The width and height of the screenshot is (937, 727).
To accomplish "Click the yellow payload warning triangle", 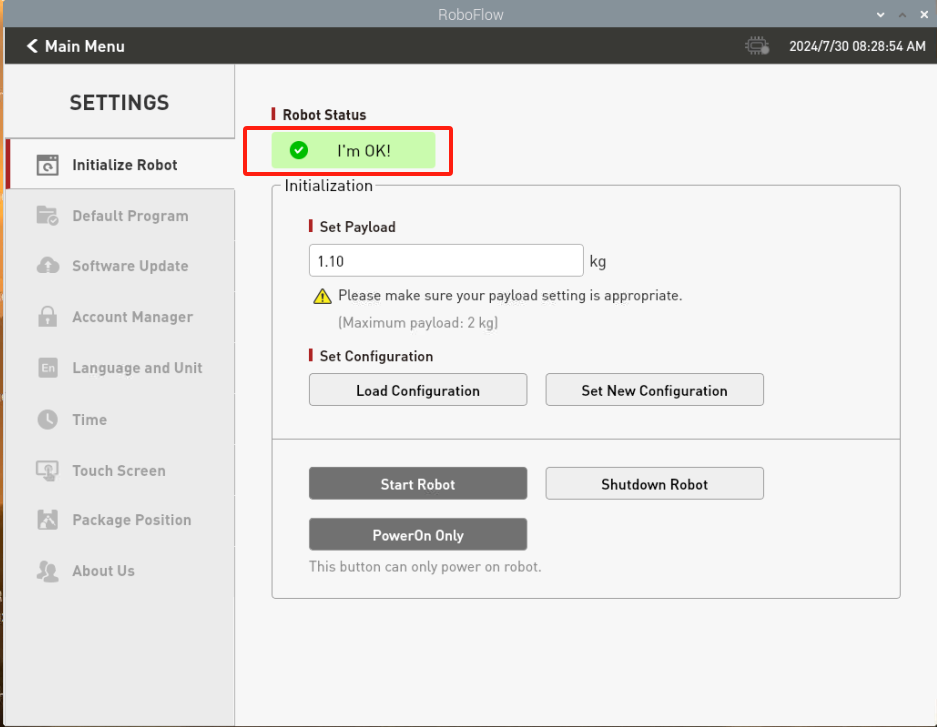I will click(321, 296).
